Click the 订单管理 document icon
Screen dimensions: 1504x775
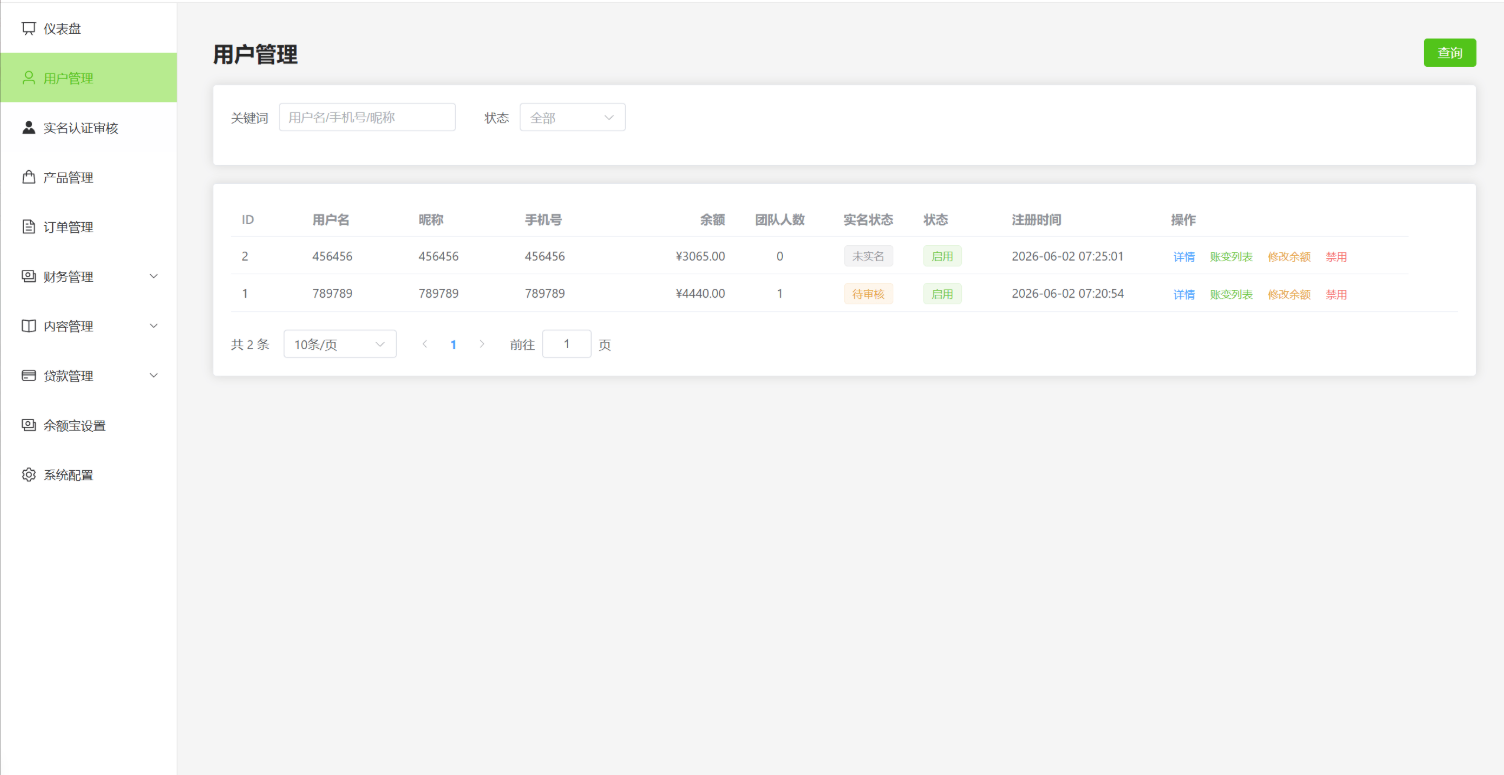[29, 227]
